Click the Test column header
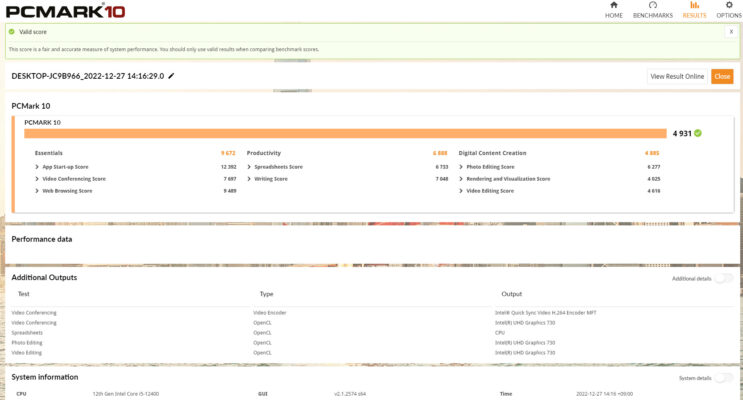This screenshot has width=743, height=400. click(24, 294)
